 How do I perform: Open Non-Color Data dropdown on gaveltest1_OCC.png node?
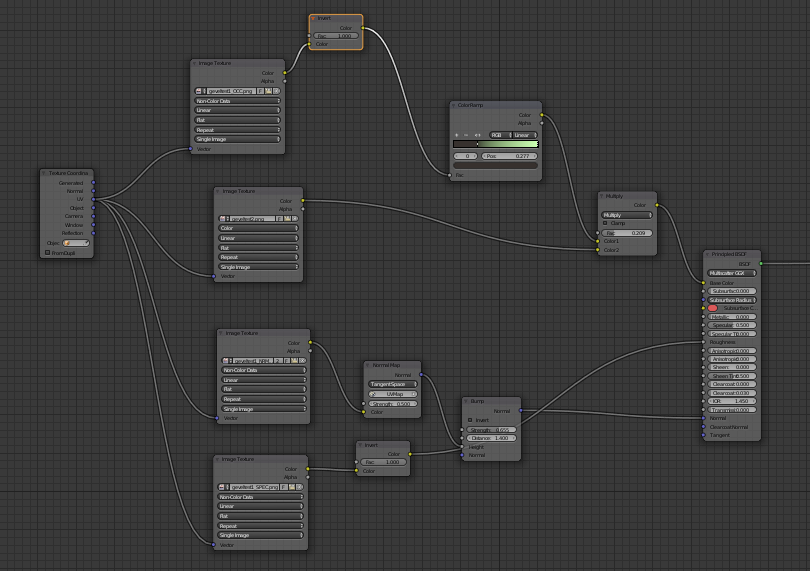point(237,101)
